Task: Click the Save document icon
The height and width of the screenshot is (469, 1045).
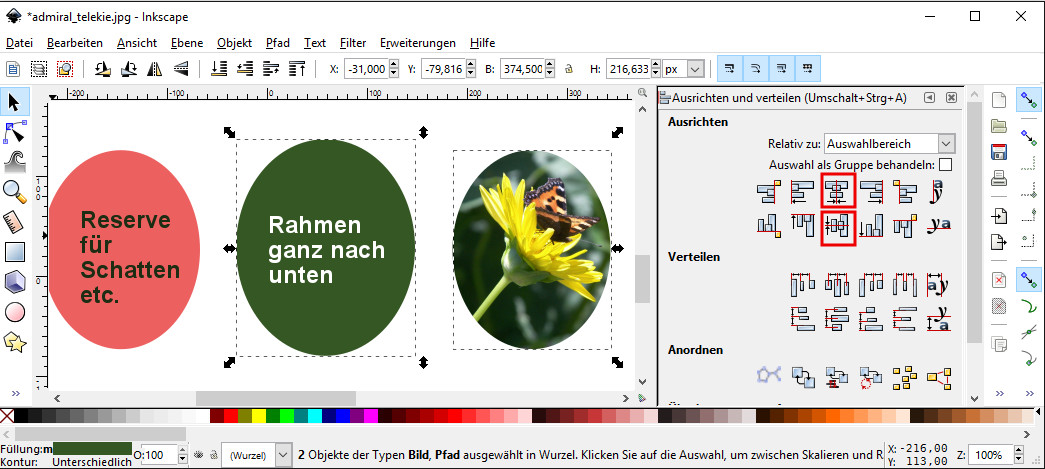Action: pyautogui.click(x=998, y=152)
